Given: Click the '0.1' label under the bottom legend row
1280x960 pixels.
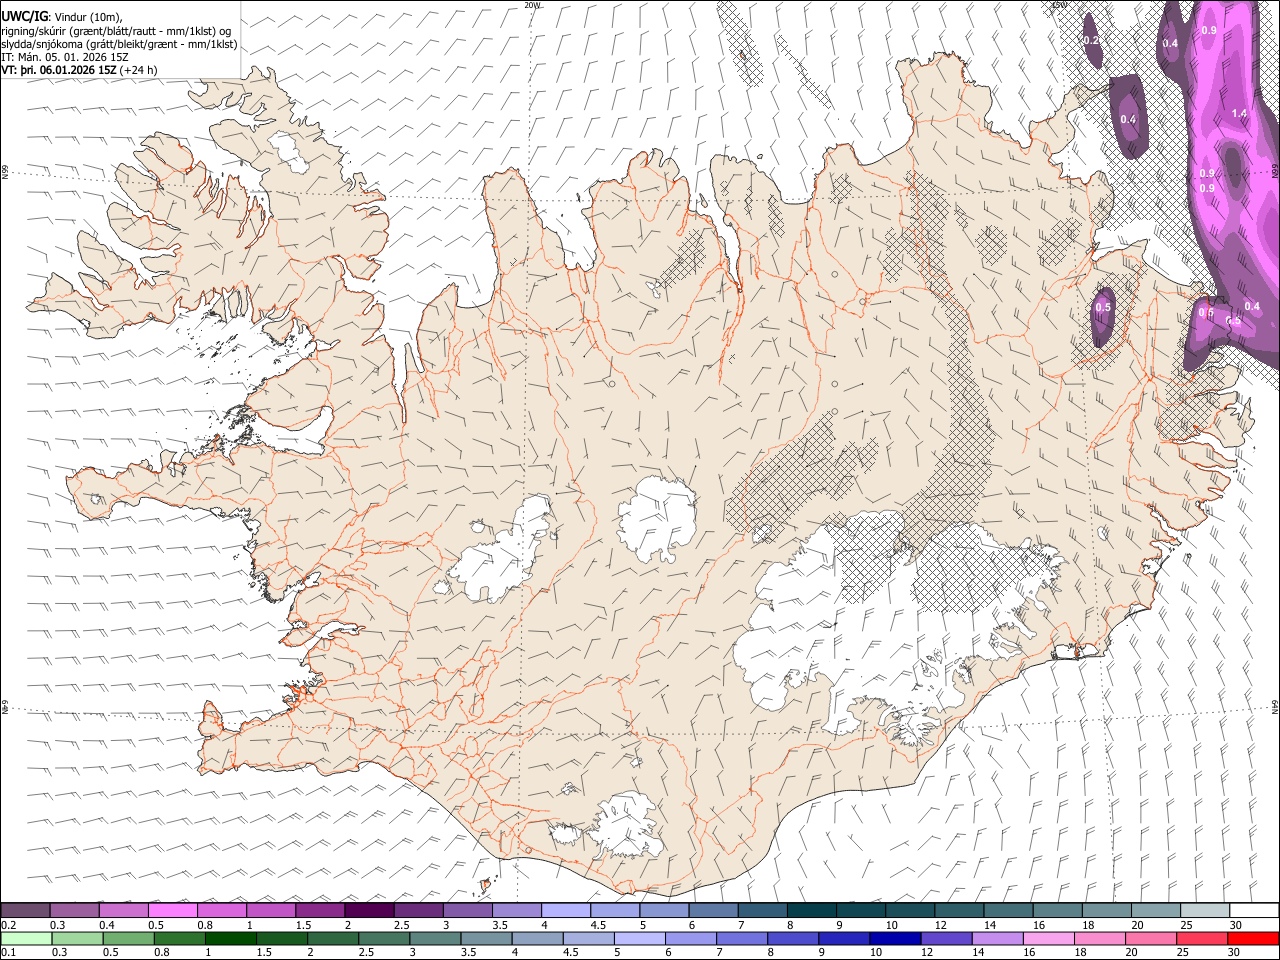Looking at the screenshot, I should [x=8, y=953].
